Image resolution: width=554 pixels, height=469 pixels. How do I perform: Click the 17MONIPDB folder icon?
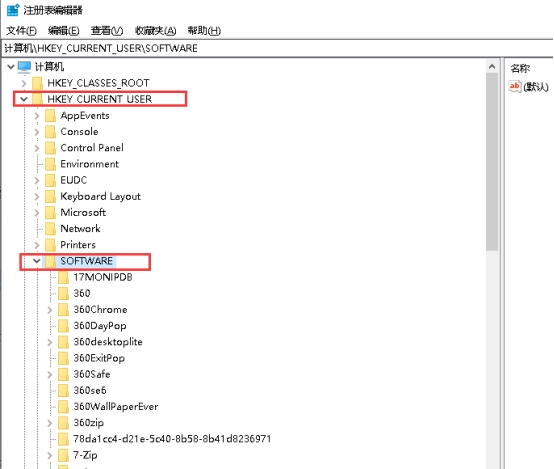click(63, 277)
